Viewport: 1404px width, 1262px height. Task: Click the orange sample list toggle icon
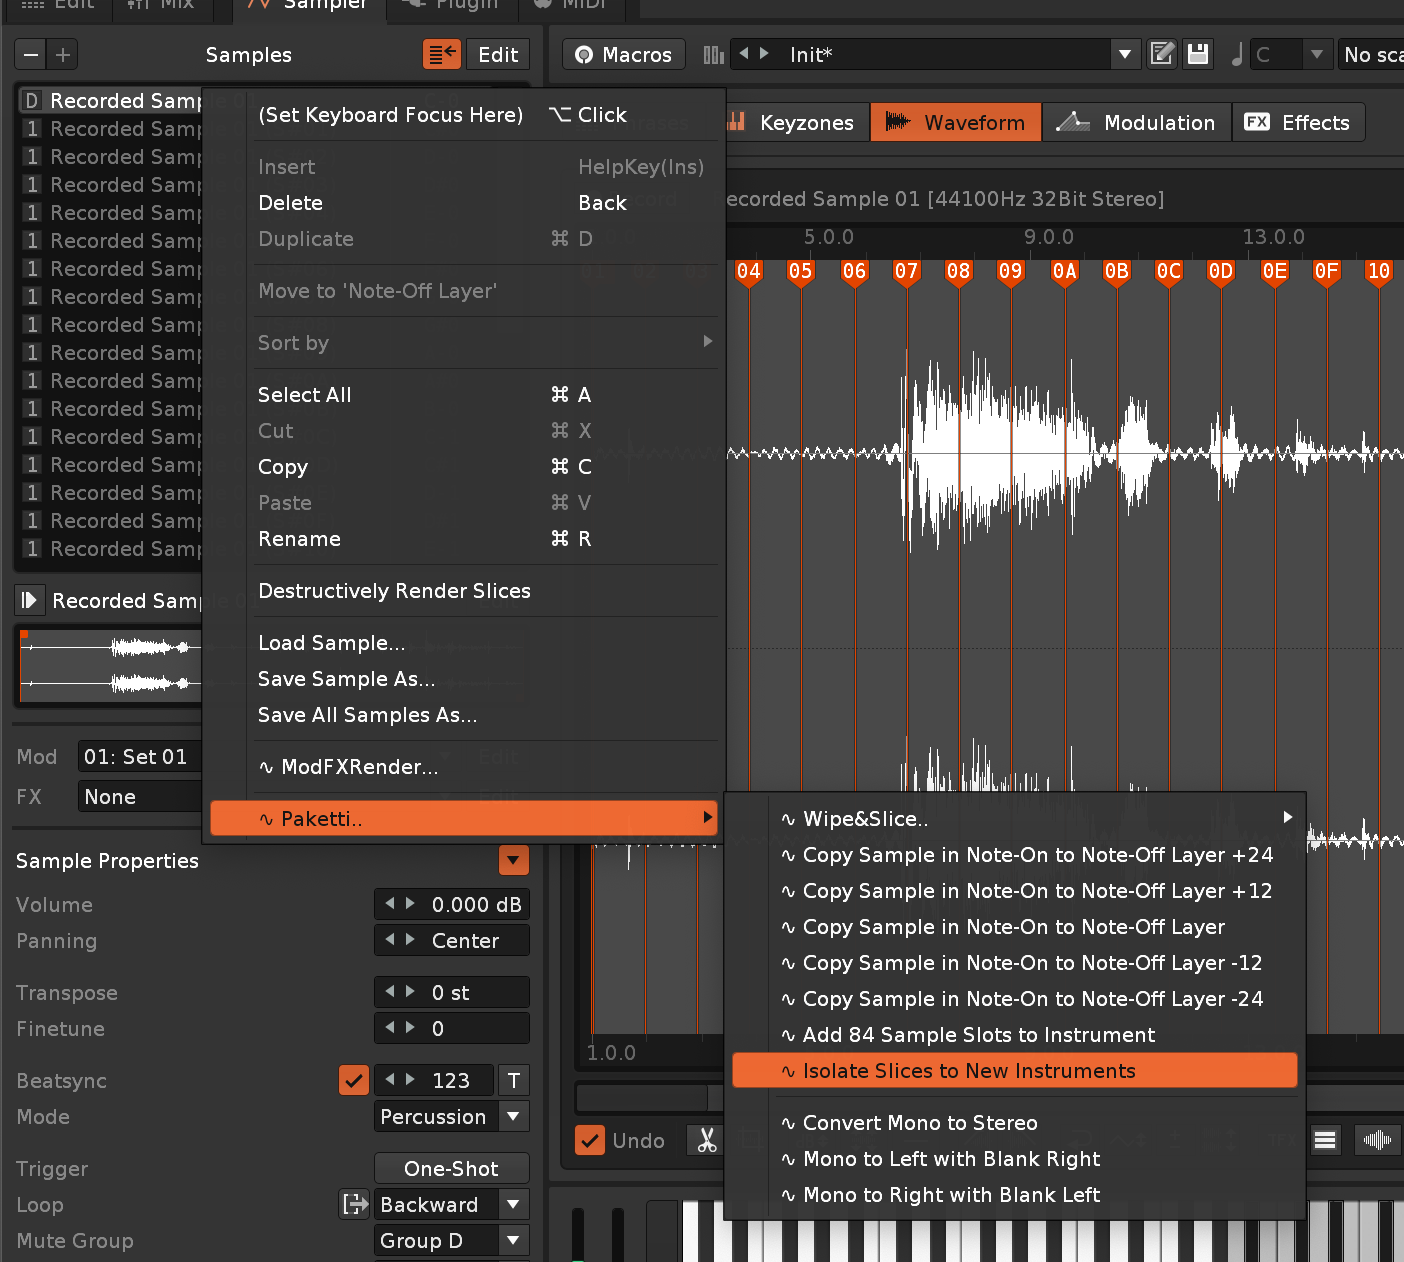(x=441, y=54)
